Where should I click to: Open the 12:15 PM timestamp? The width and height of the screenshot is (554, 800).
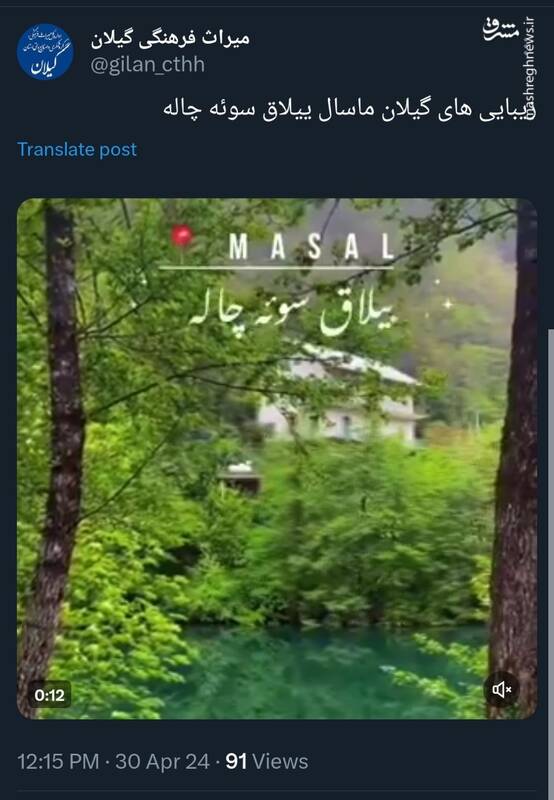(x=58, y=761)
